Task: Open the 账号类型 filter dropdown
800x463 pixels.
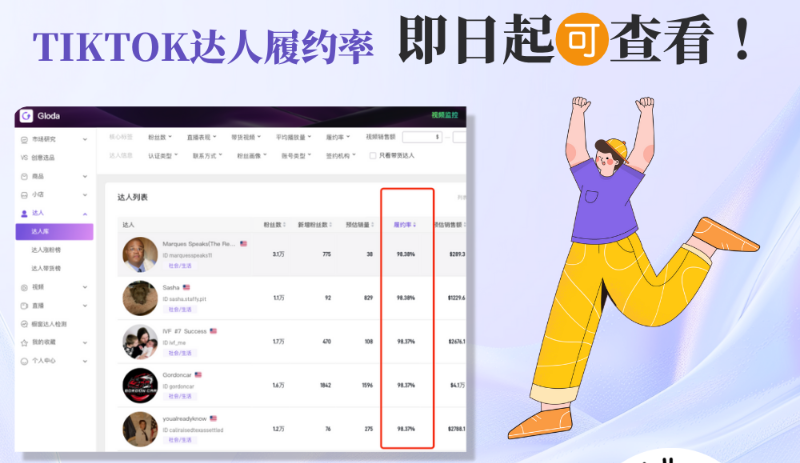Action: click(296, 156)
